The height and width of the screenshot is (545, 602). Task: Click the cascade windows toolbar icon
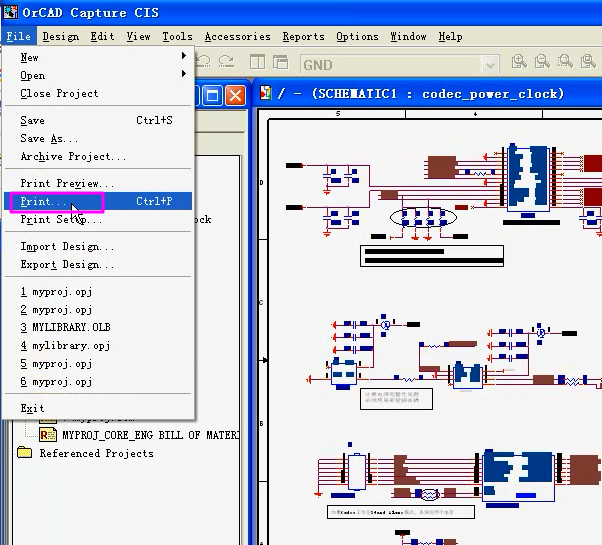point(283,63)
